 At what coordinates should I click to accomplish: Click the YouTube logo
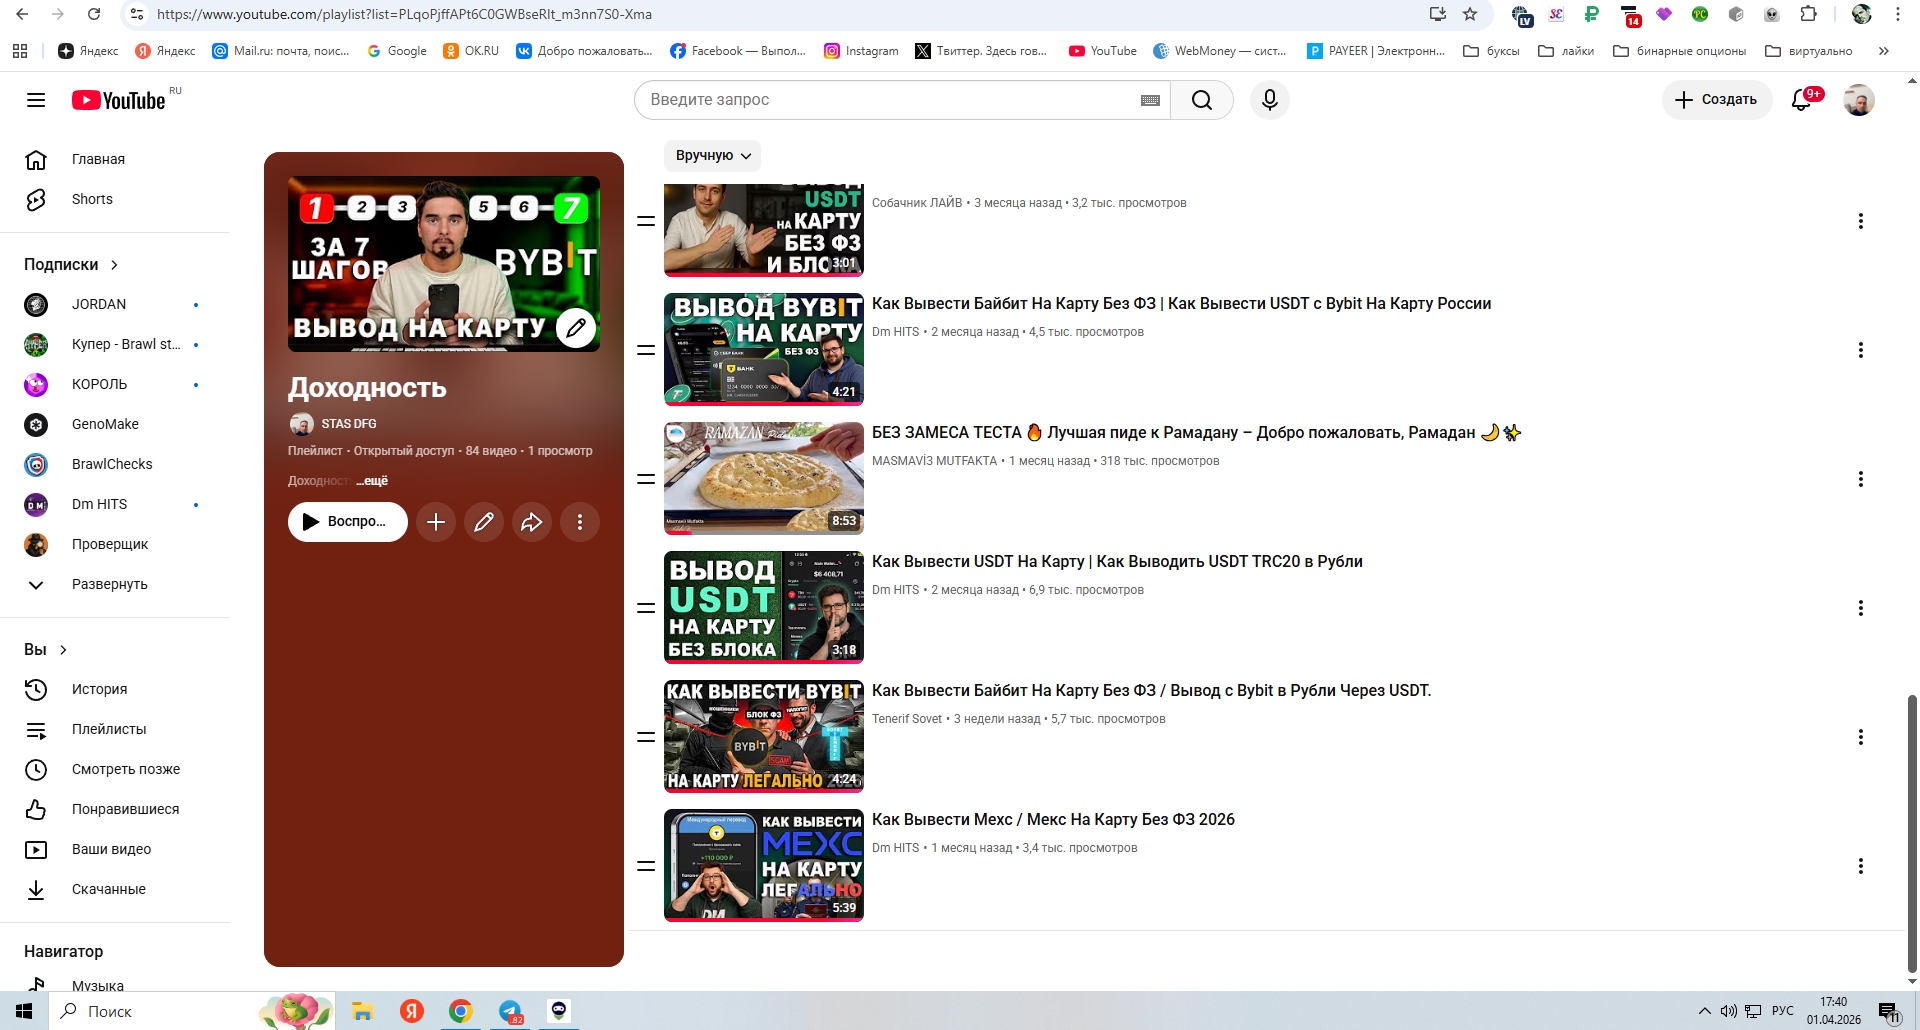pos(119,100)
